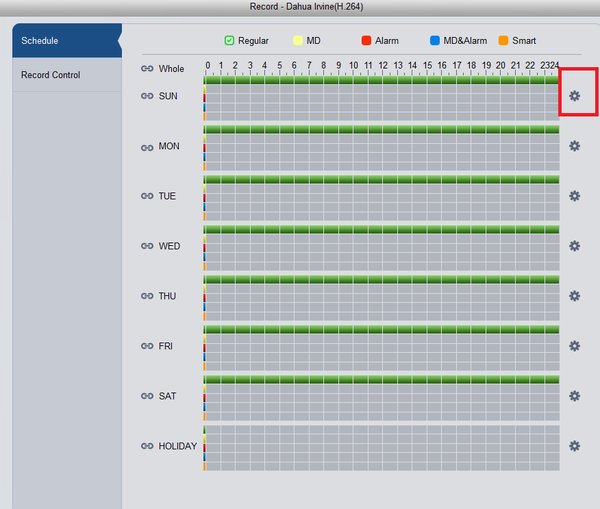The width and height of the screenshot is (600, 509).
Task: Toggle the link icon next to HOLIDAY
Action: 147,446
